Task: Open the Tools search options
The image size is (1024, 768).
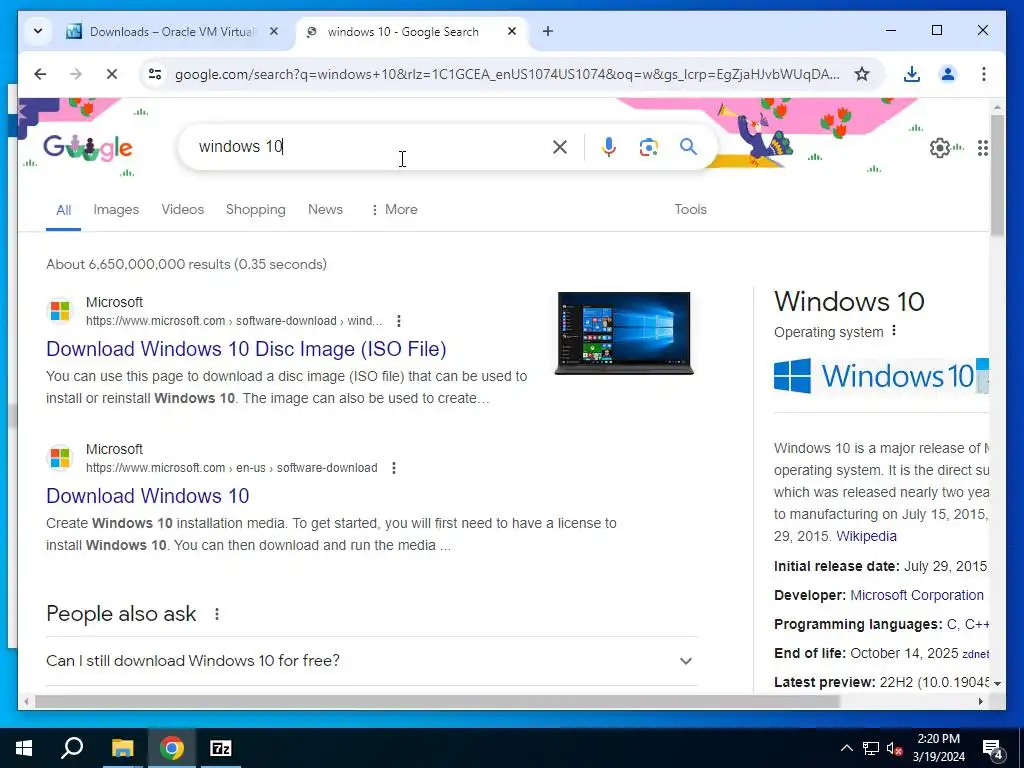Action: tap(690, 210)
